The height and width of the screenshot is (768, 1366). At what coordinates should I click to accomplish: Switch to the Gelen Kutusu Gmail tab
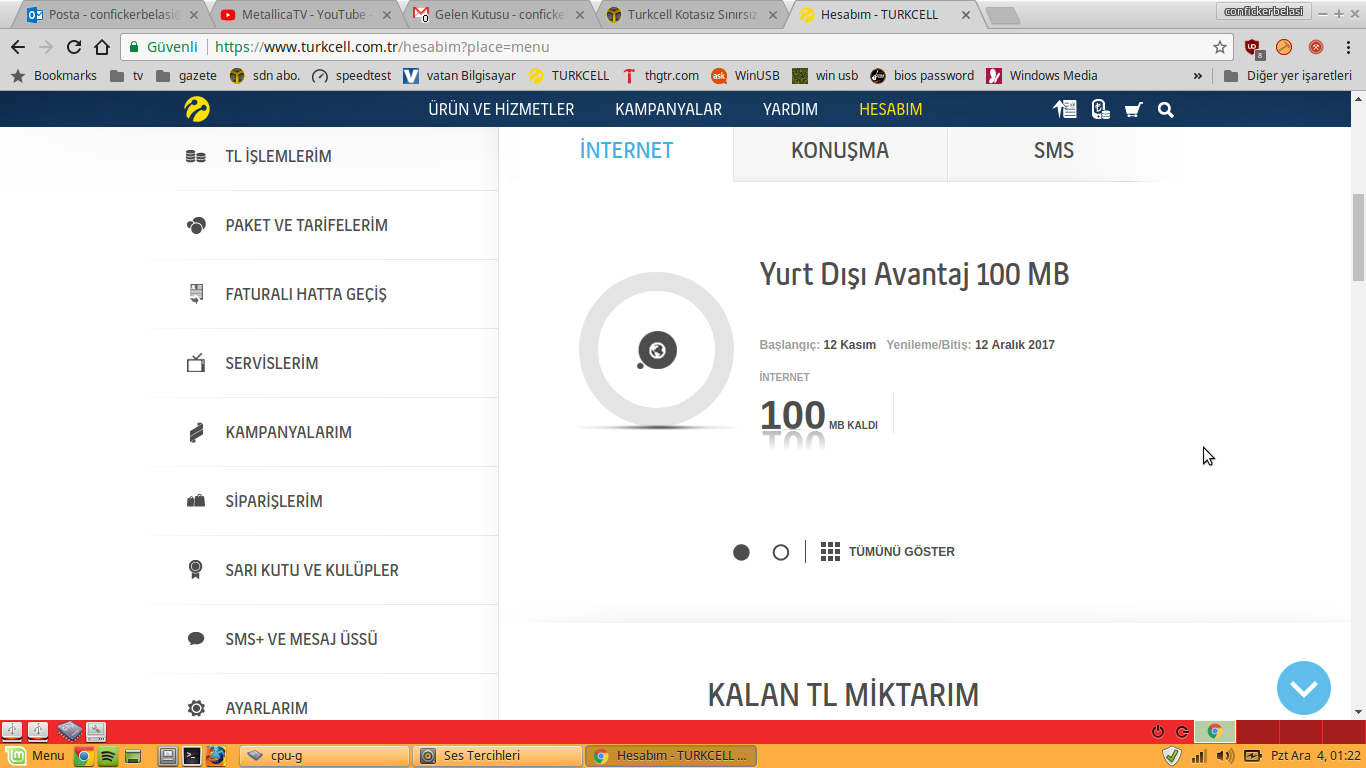497,15
